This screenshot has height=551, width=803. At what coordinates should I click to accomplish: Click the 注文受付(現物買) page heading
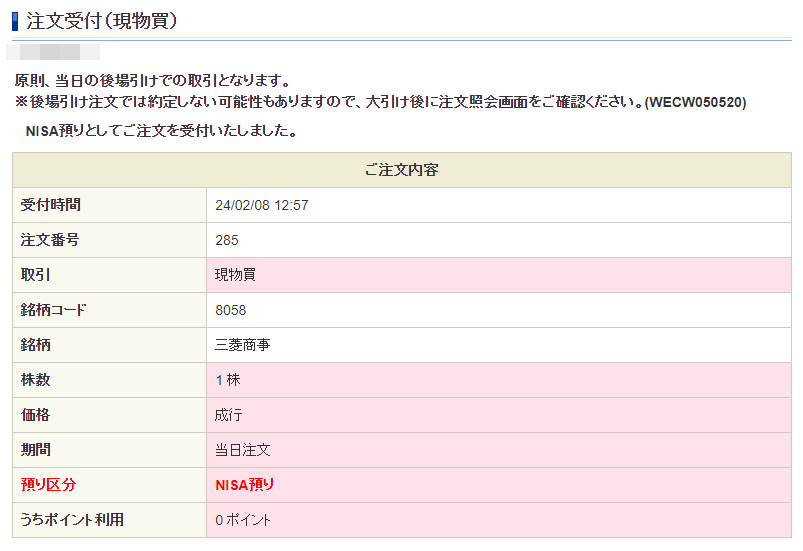(102, 21)
